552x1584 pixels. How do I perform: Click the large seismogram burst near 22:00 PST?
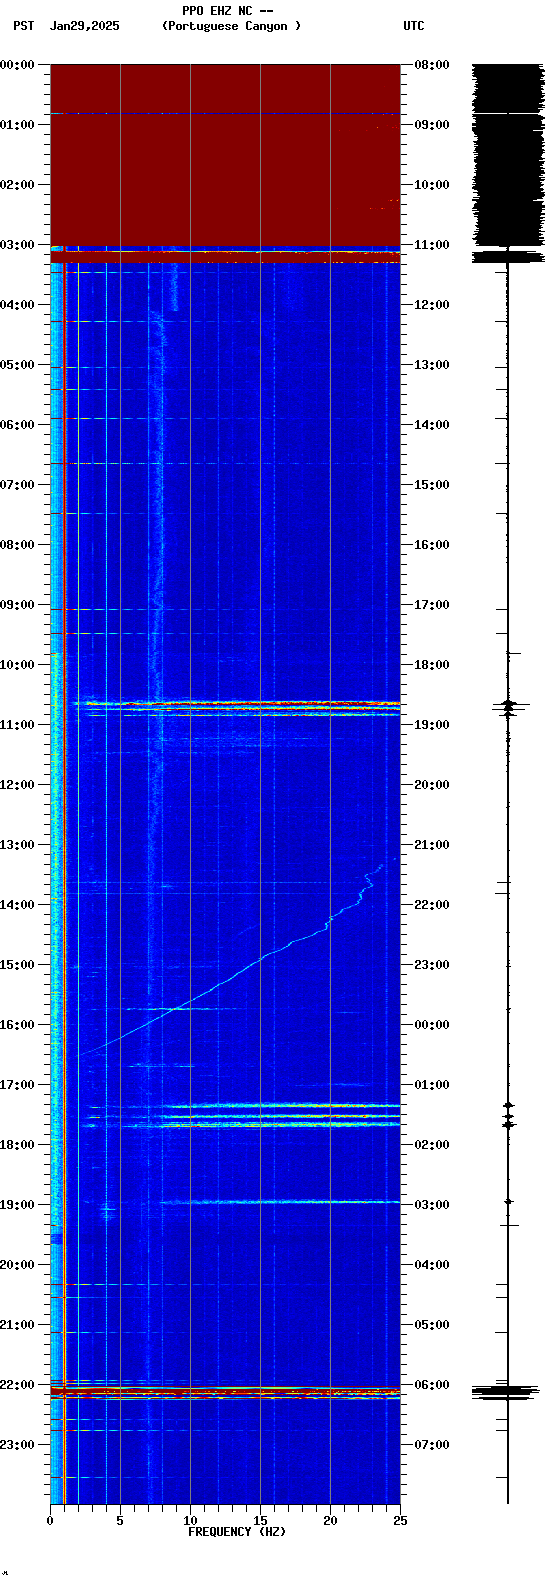coord(507,1391)
